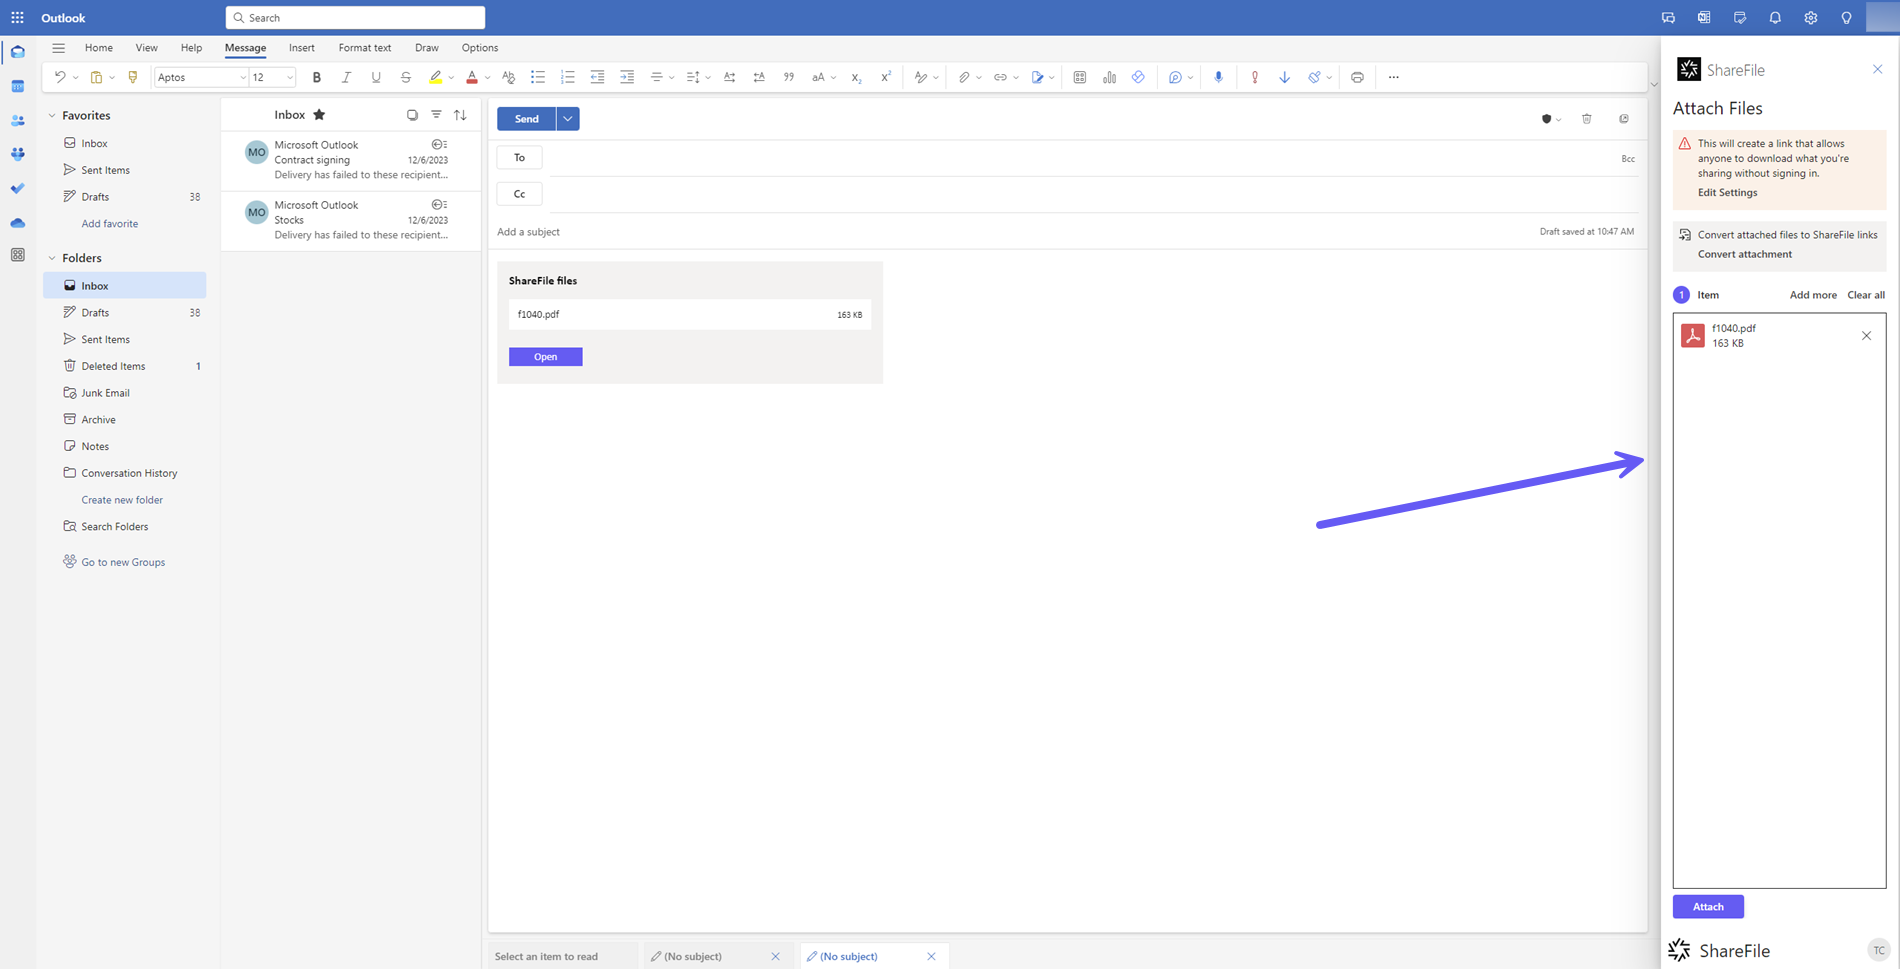The height and width of the screenshot is (969, 1900).
Task: Click the Send button
Action: coord(527,119)
